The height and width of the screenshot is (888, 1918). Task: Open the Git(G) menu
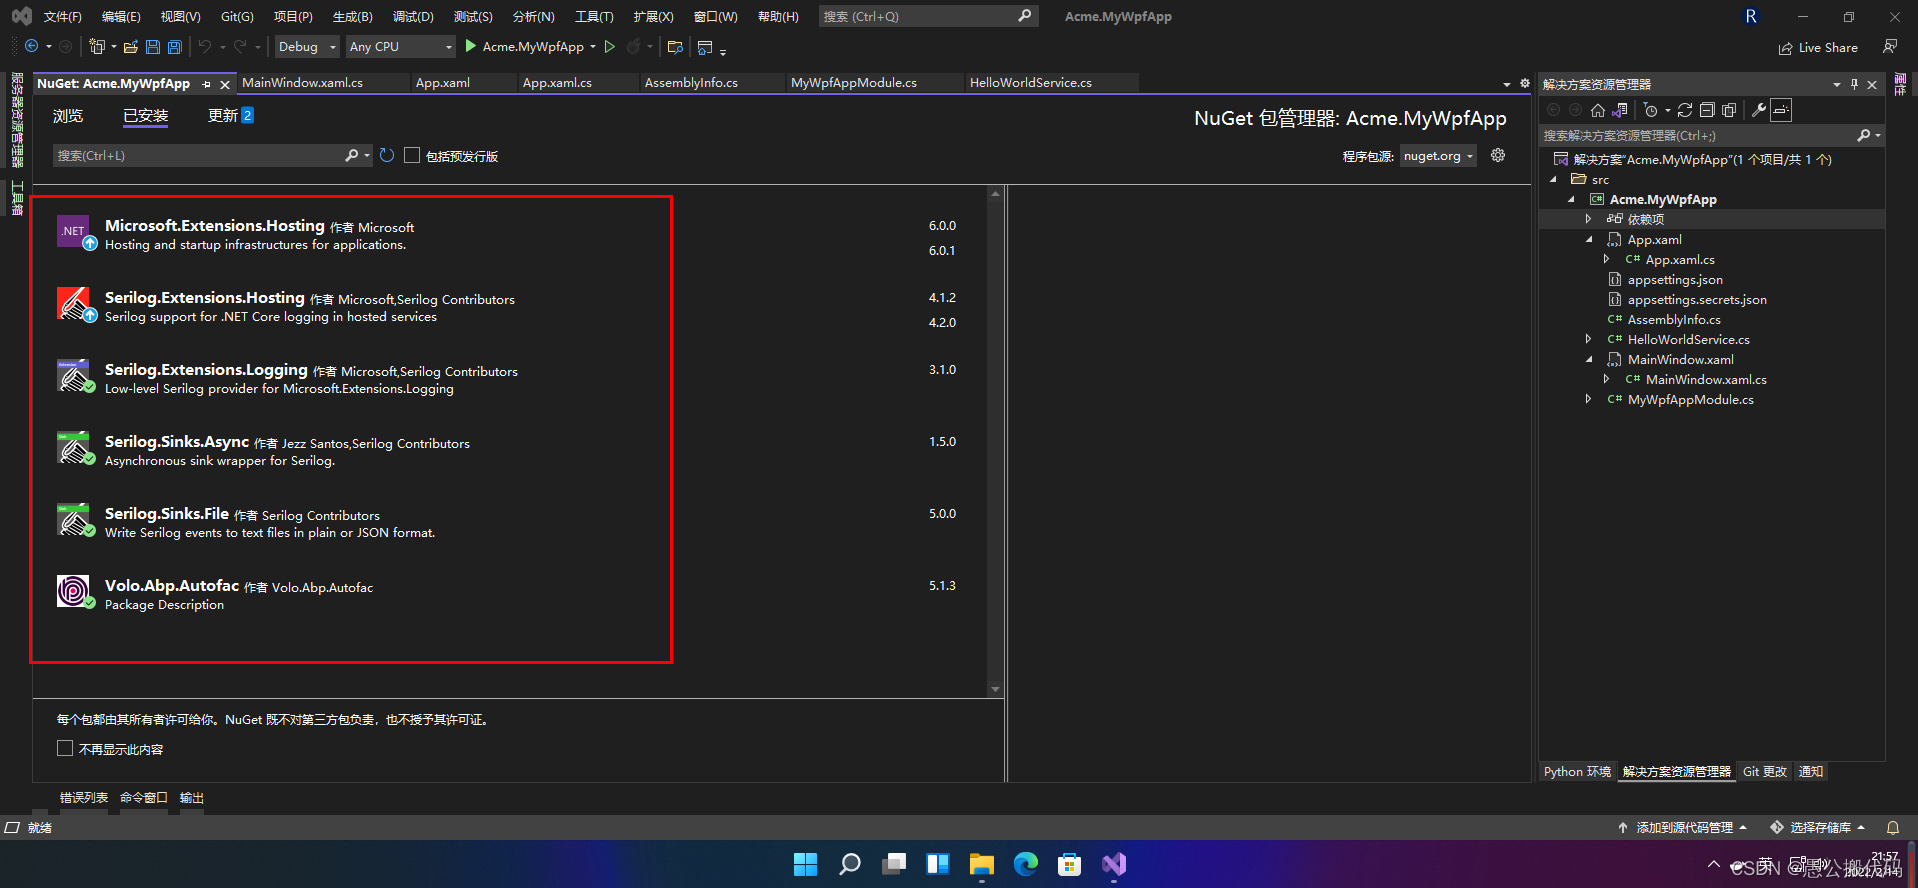click(x=237, y=16)
